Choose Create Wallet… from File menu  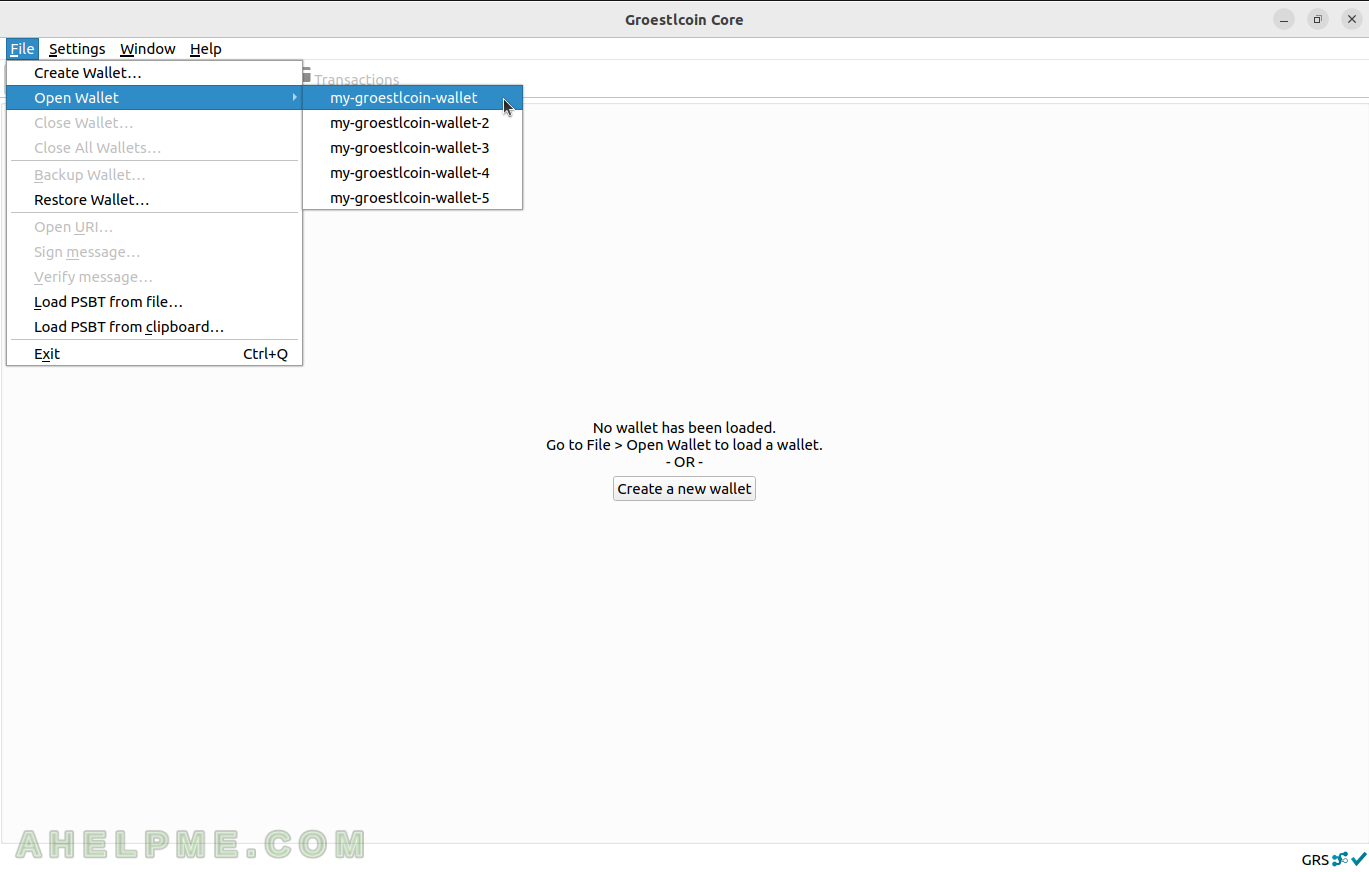point(154,73)
